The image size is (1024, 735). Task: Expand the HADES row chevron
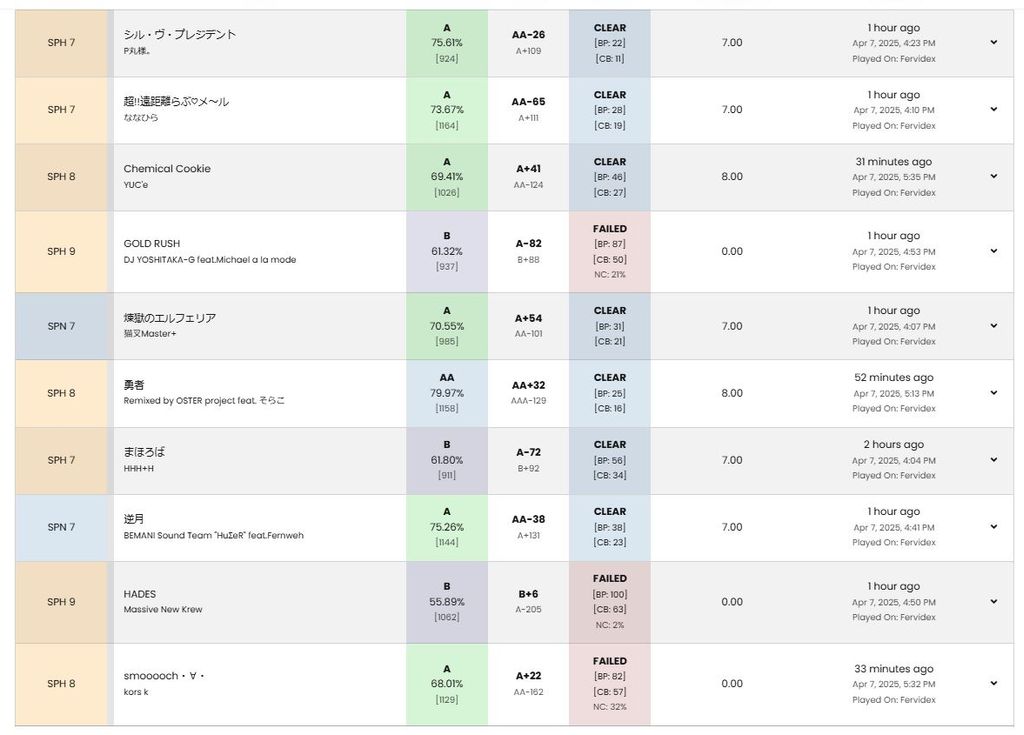993,602
